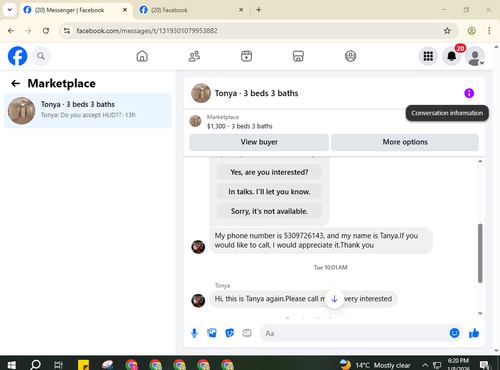The width and height of the screenshot is (500, 370).
Task: Click the chat scrollbar thumb
Action: 480,253
